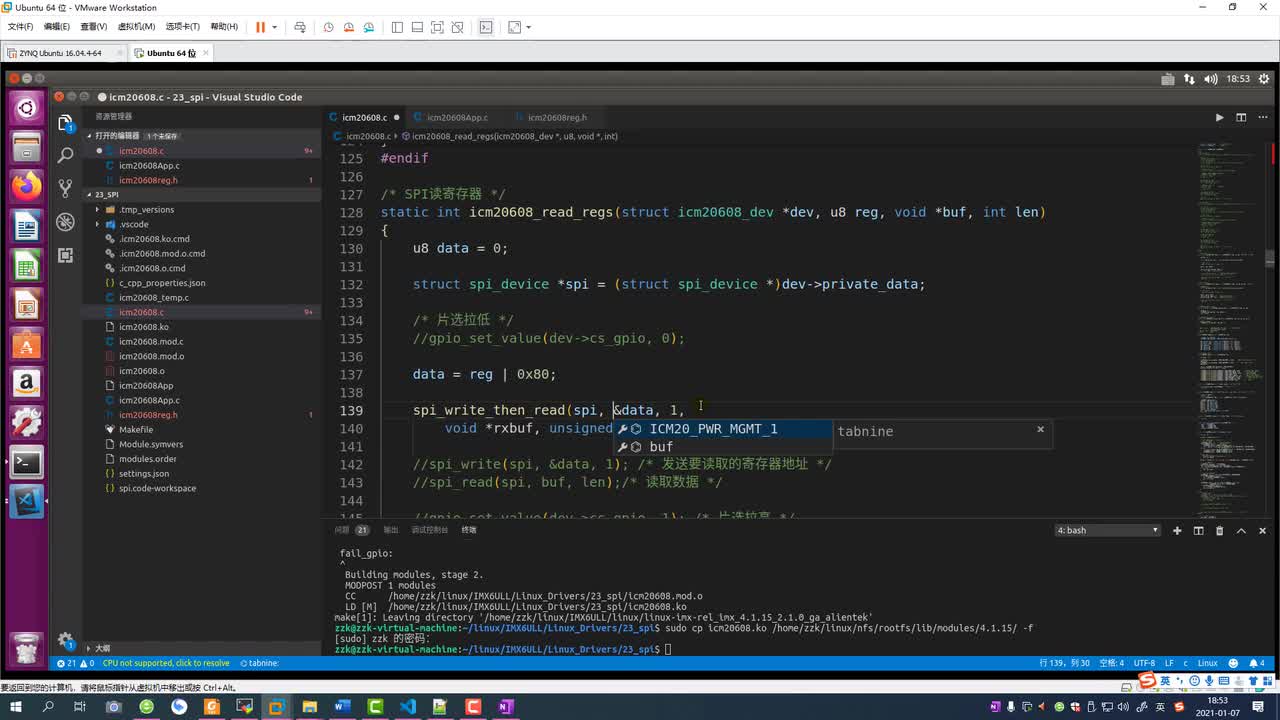Switch to the icm20608App.c editor tab
Screen dimensions: 1280x720
[457, 117]
